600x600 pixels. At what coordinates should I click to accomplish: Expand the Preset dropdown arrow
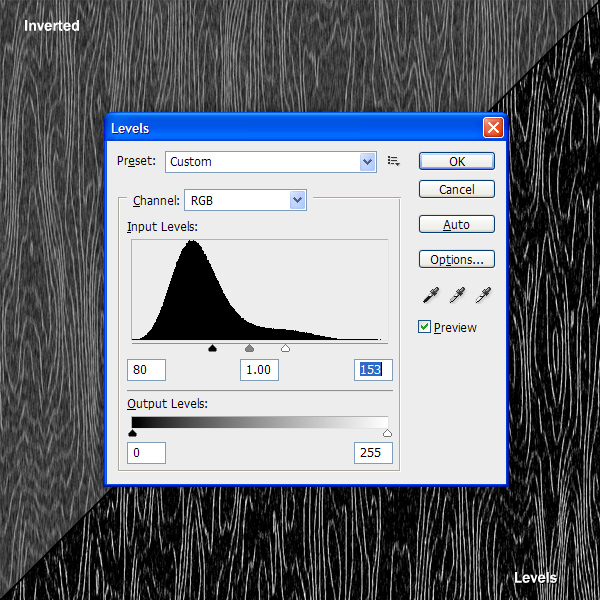click(367, 162)
